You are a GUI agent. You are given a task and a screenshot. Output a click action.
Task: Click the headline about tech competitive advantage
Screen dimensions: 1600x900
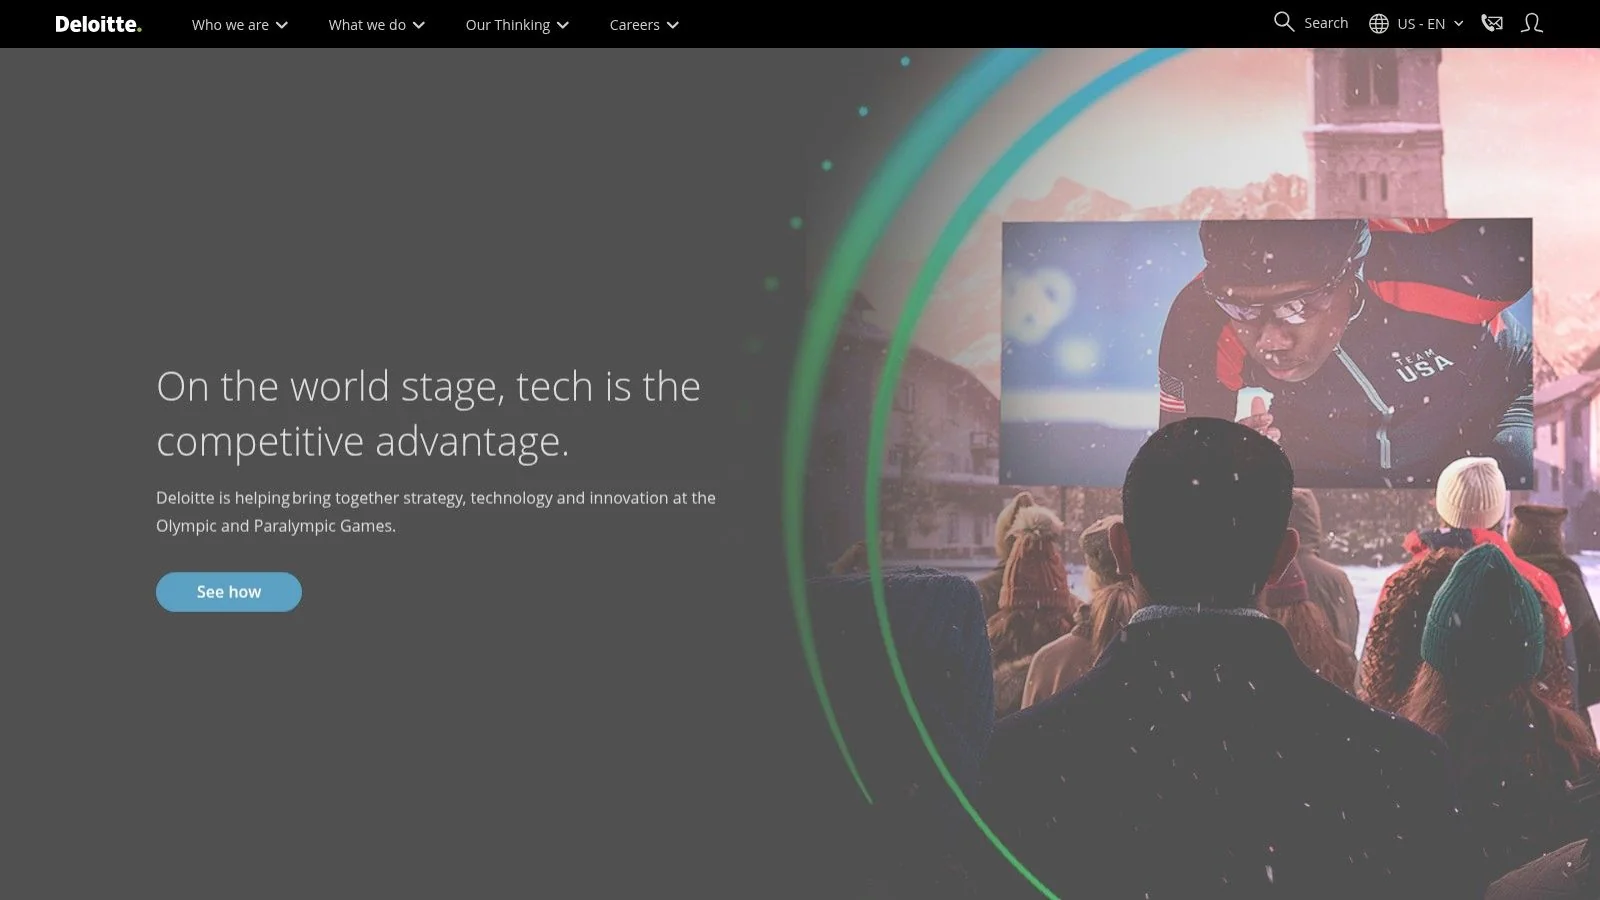point(428,412)
